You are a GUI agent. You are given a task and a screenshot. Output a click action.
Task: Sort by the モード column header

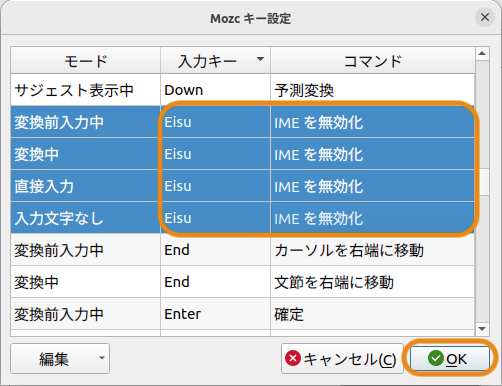pyautogui.click(x=86, y=61)
